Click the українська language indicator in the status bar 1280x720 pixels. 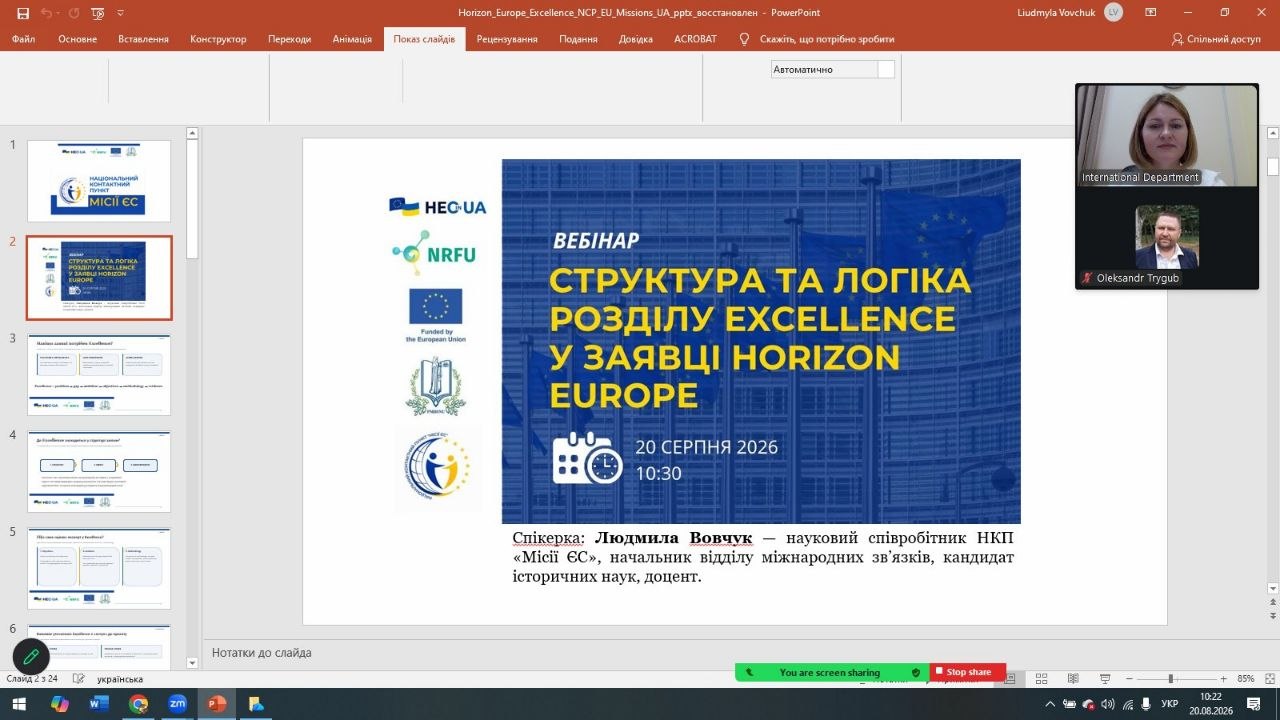[120, 679]
